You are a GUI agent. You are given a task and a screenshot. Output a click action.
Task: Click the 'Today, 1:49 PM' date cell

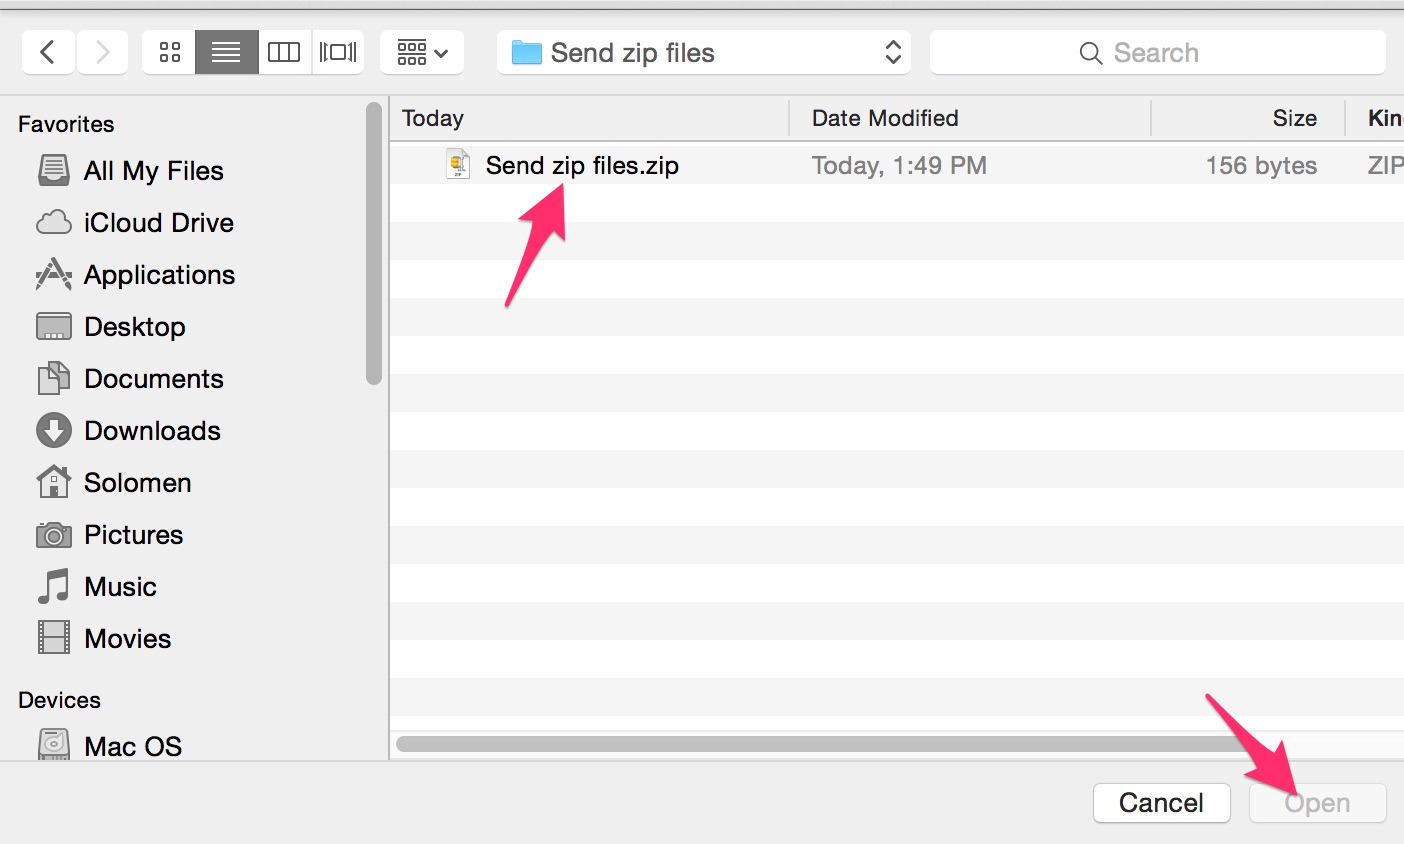(x=899, y=165)
